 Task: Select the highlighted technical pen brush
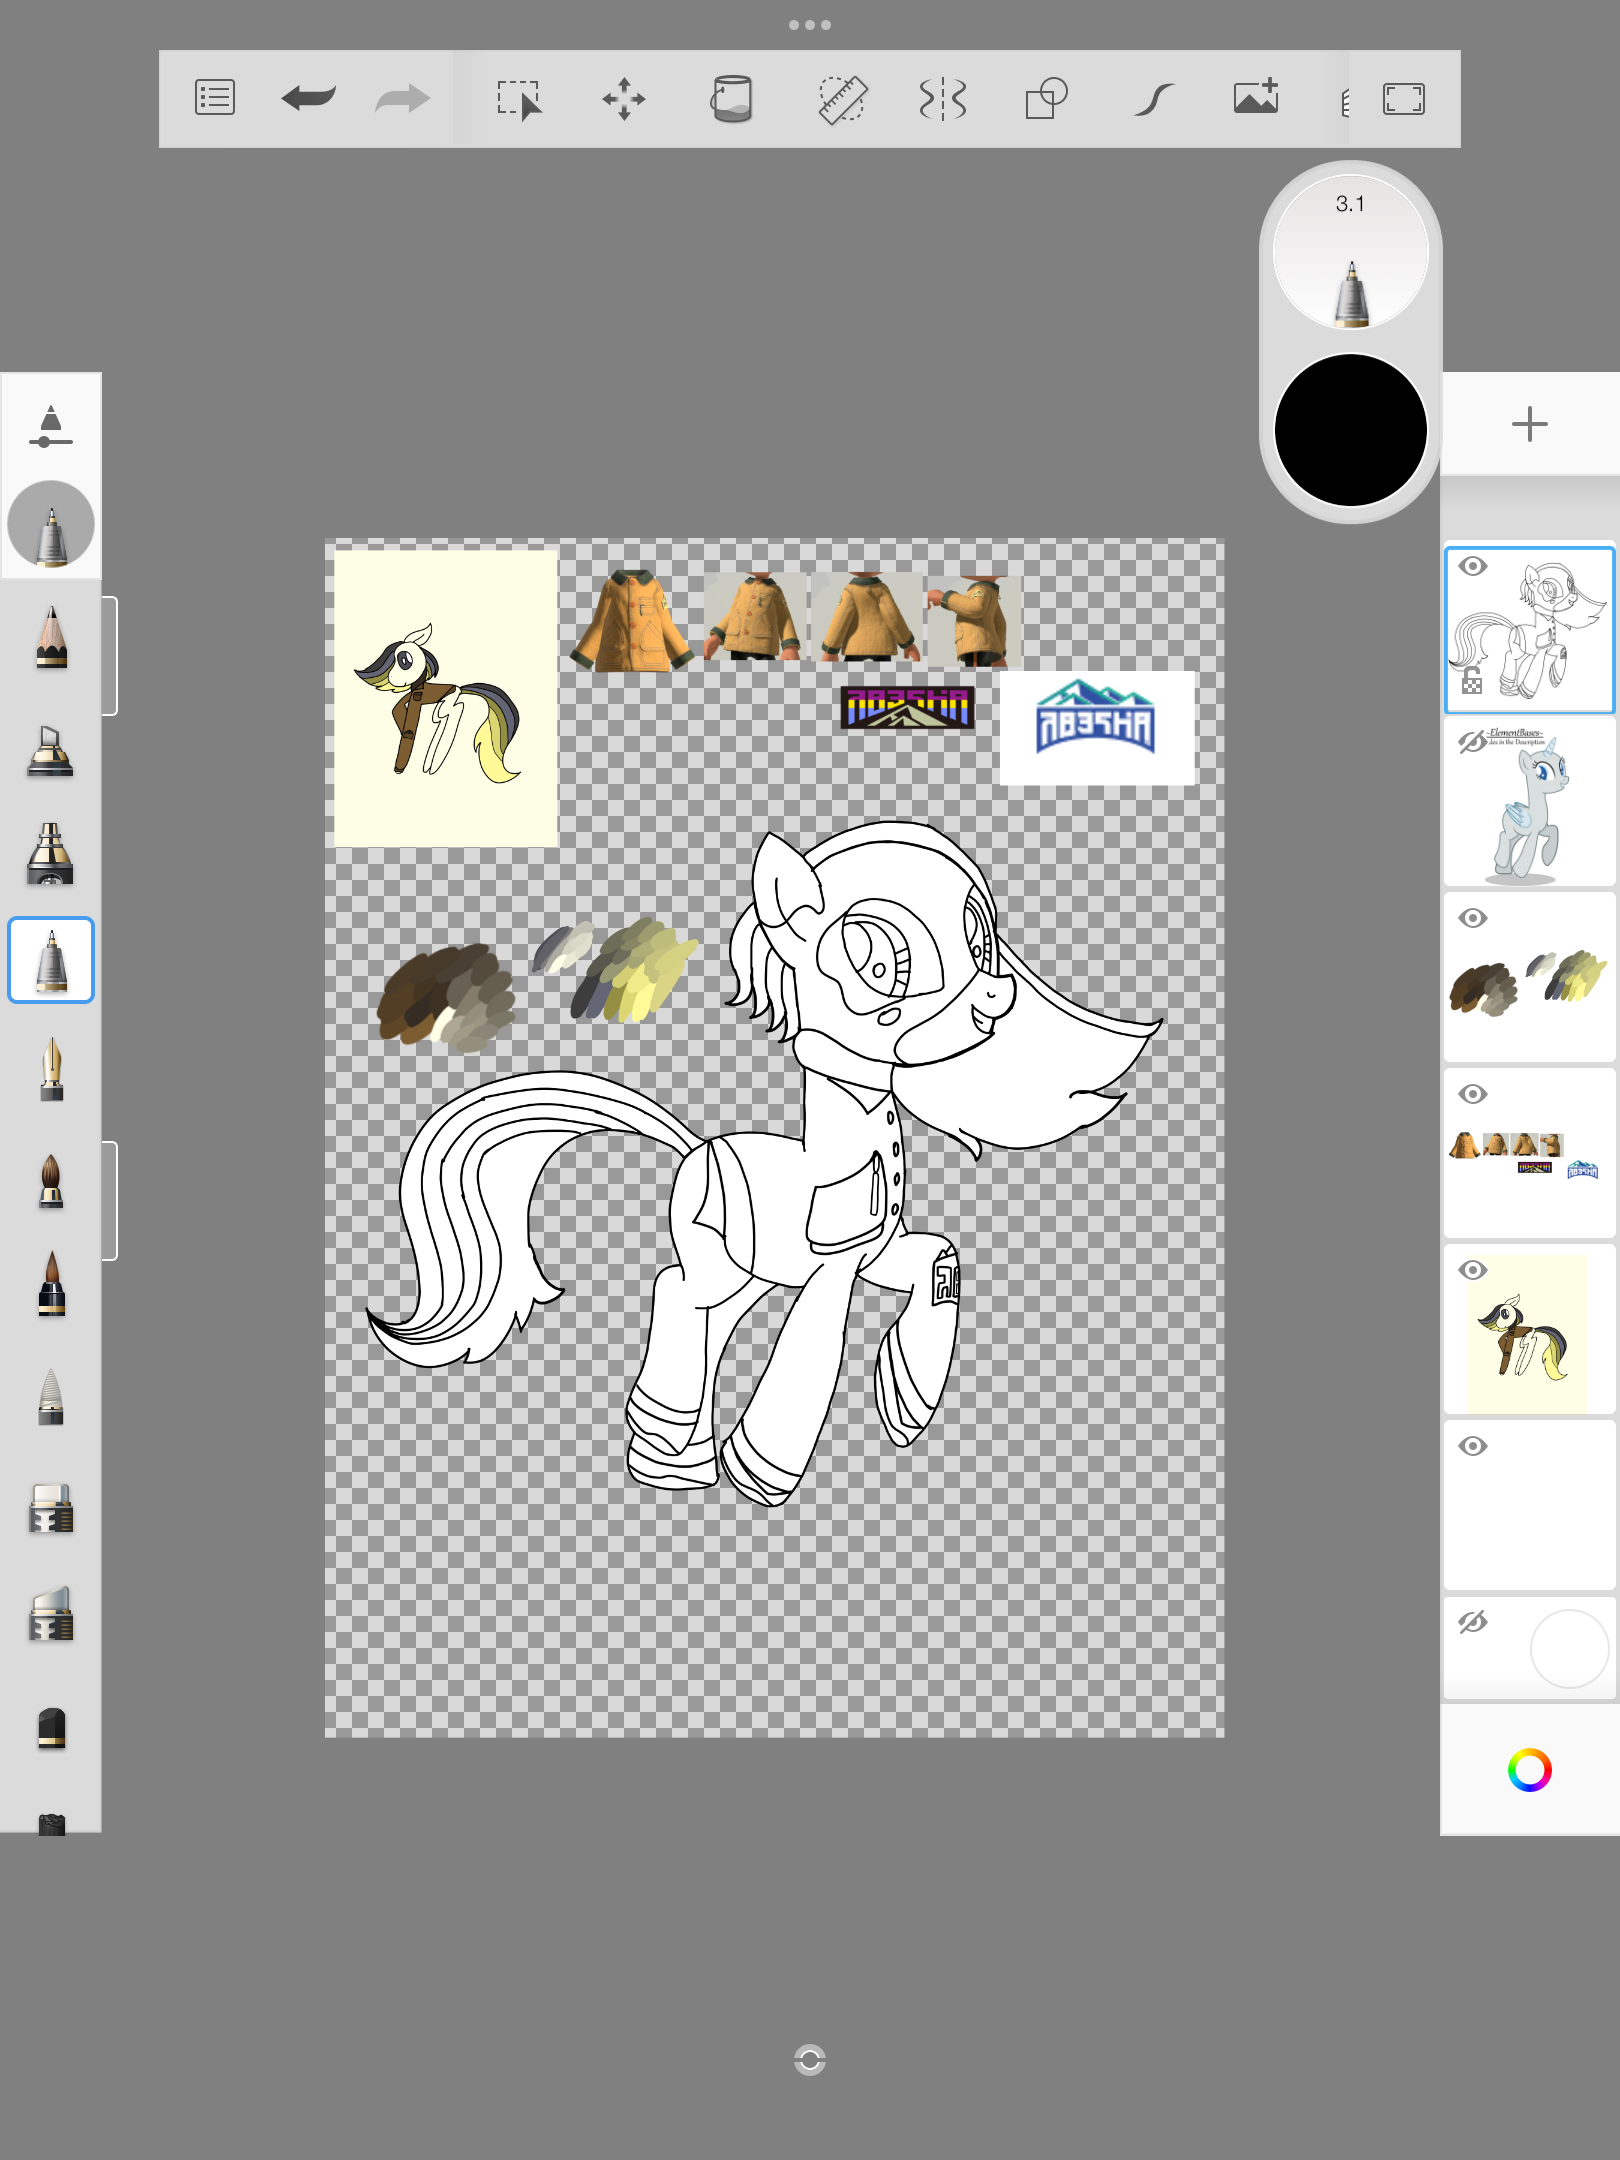(x=51, y=960)
